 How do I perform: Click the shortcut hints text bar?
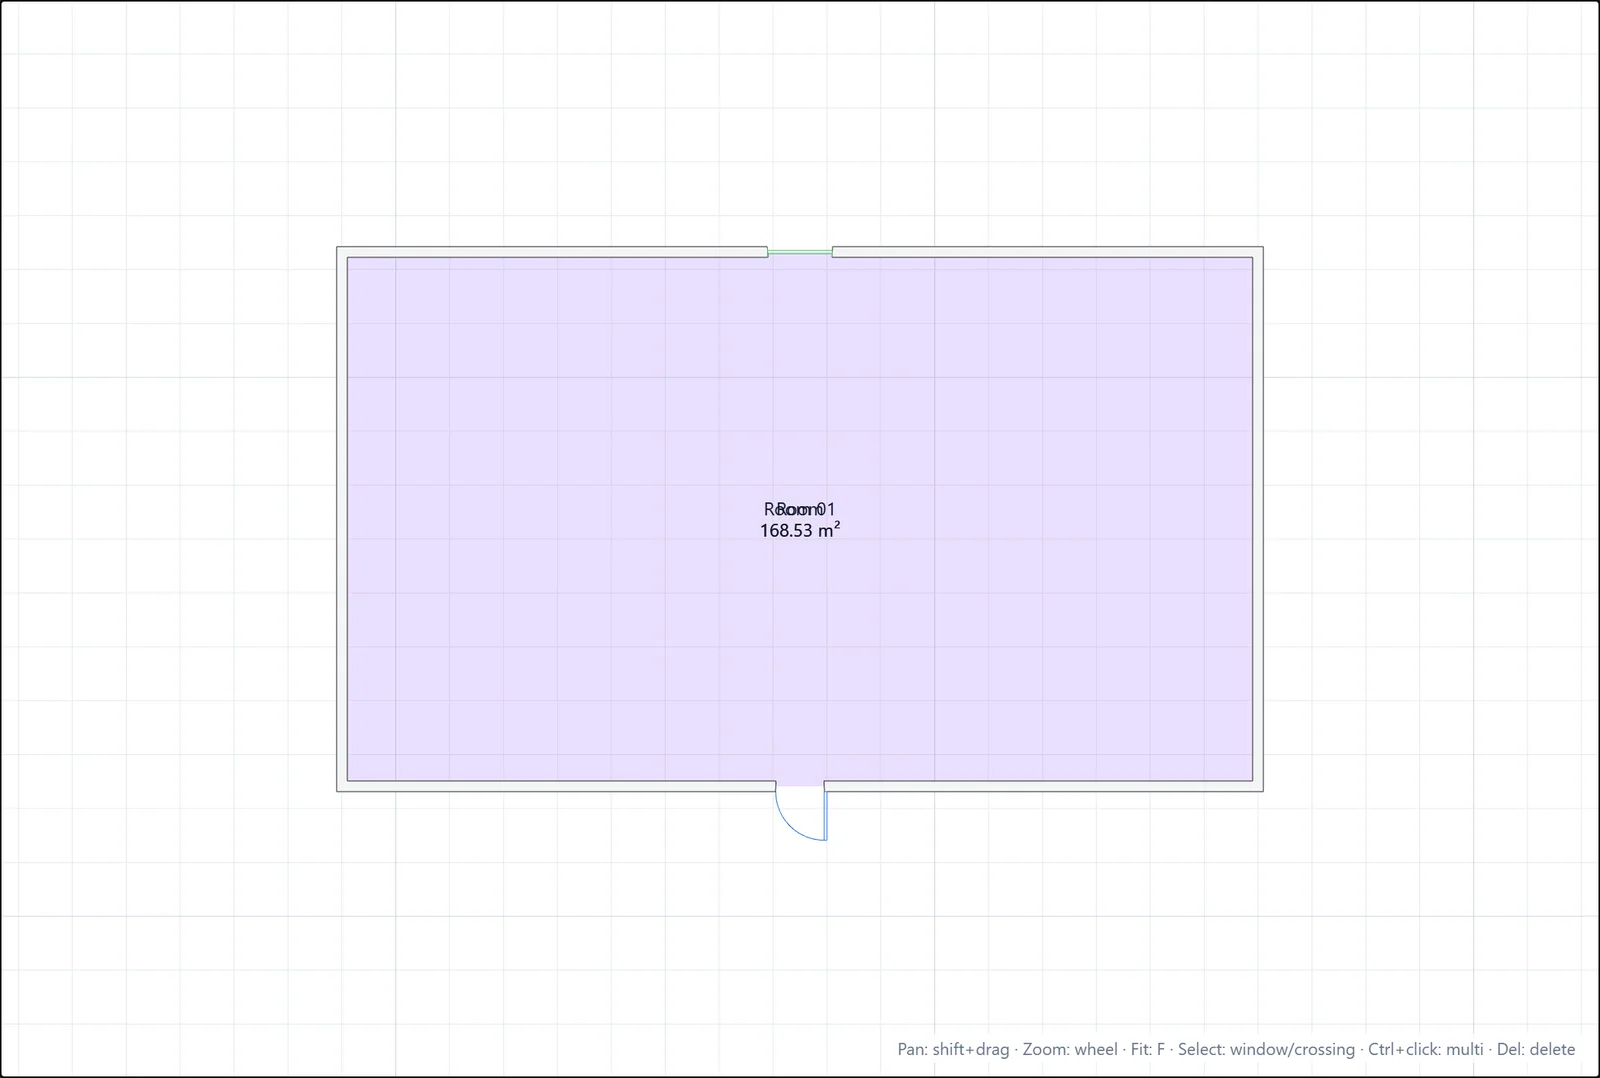point(1236,1049)
